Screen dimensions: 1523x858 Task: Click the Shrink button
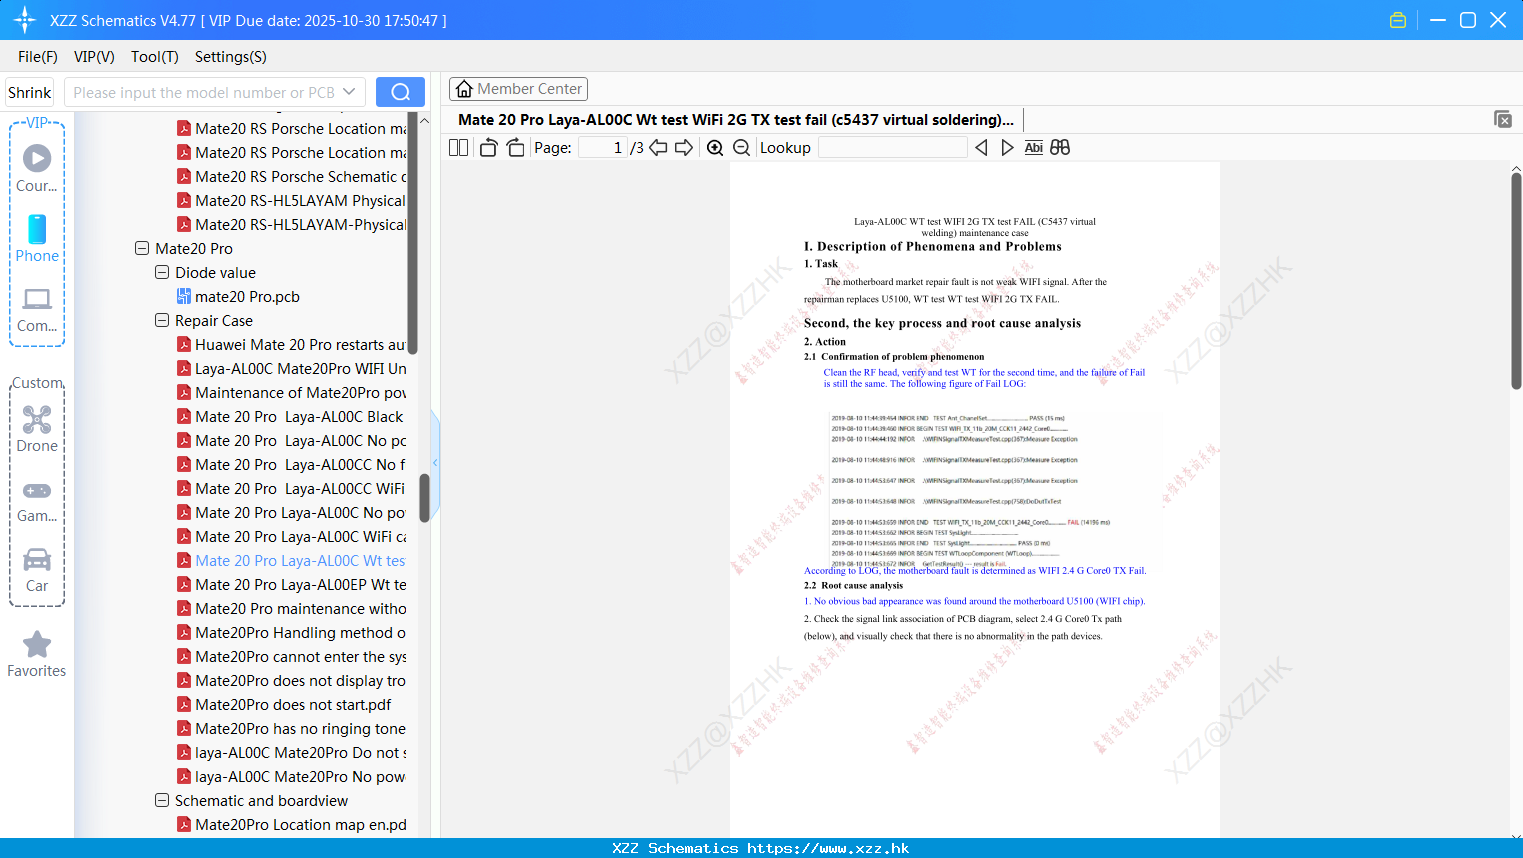[x=30, y=92]
